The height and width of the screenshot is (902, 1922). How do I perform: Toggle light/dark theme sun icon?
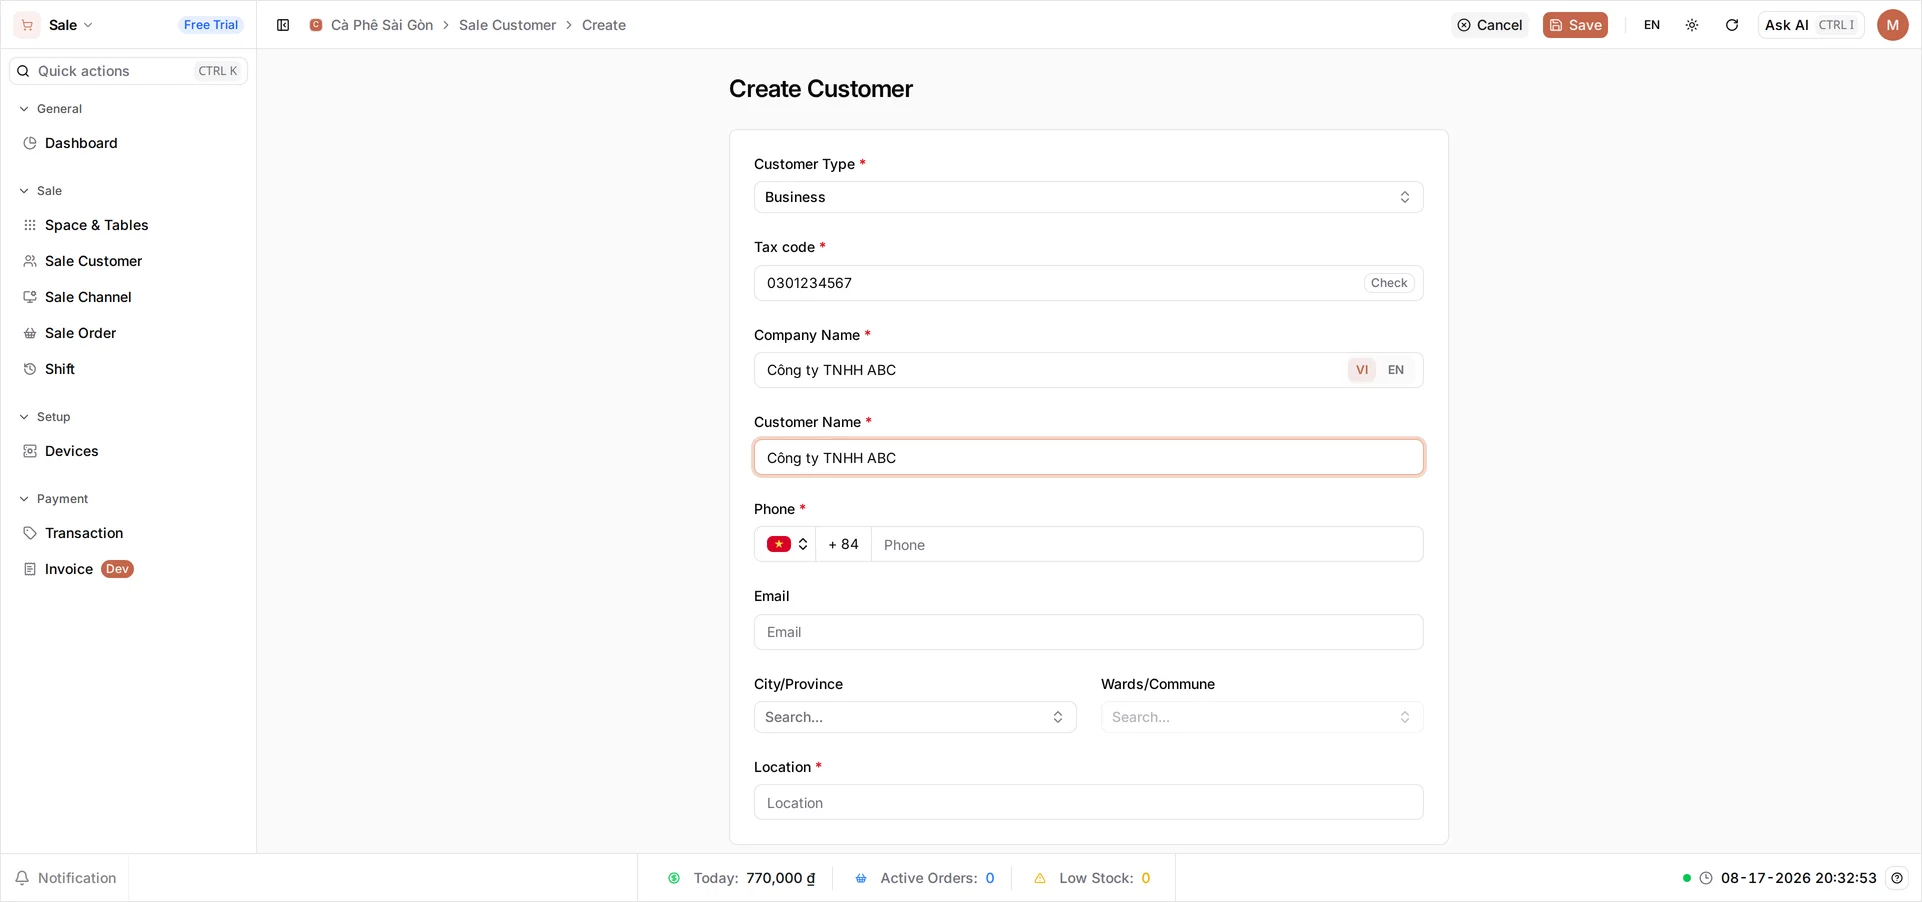pyautogui.click(x=1692, y=25)
